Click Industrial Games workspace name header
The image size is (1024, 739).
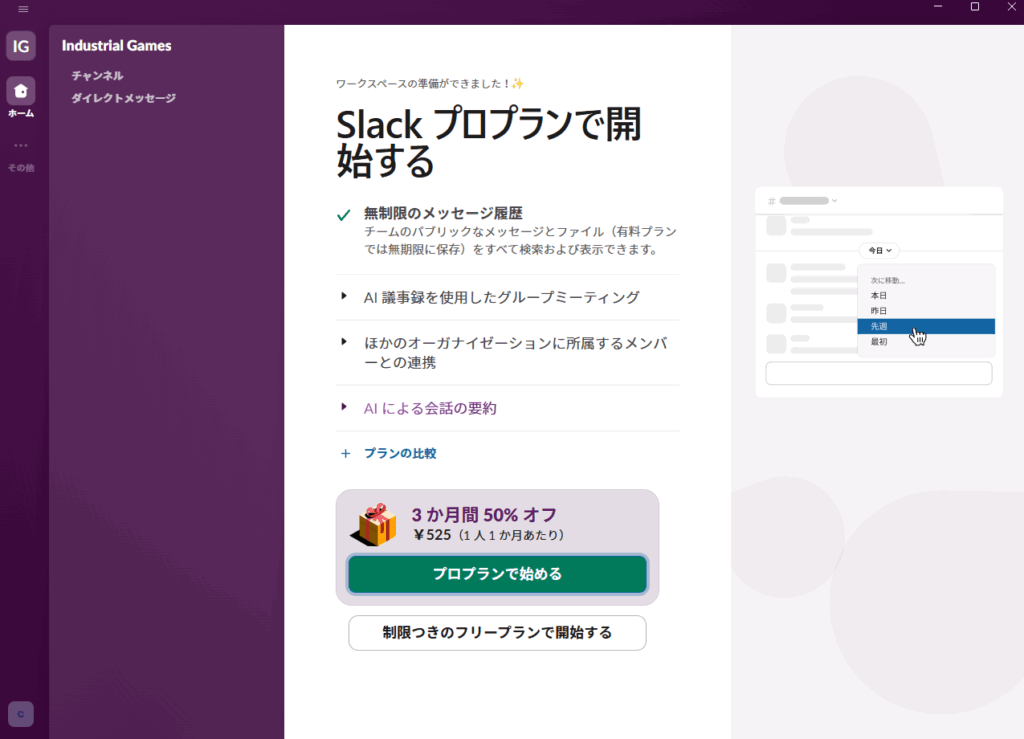[x=116, y=46]
